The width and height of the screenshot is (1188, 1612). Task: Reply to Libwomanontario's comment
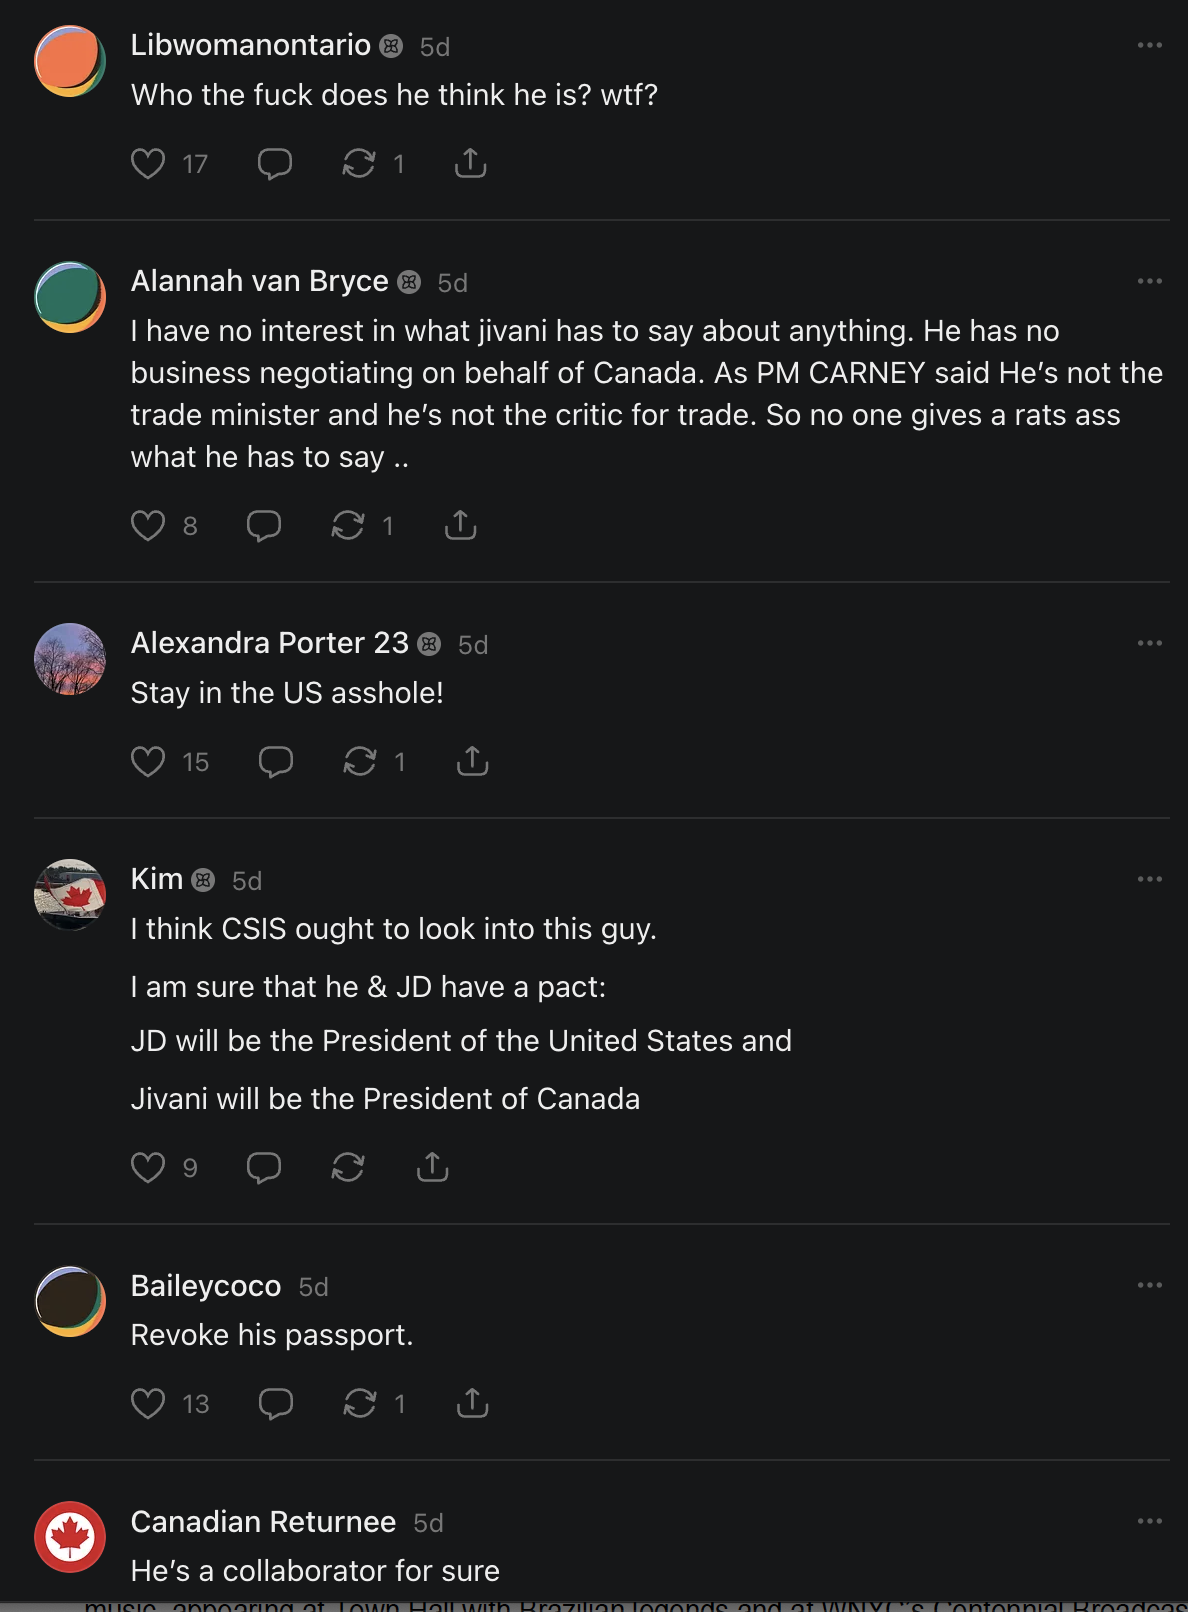click(x=273, y=163)
